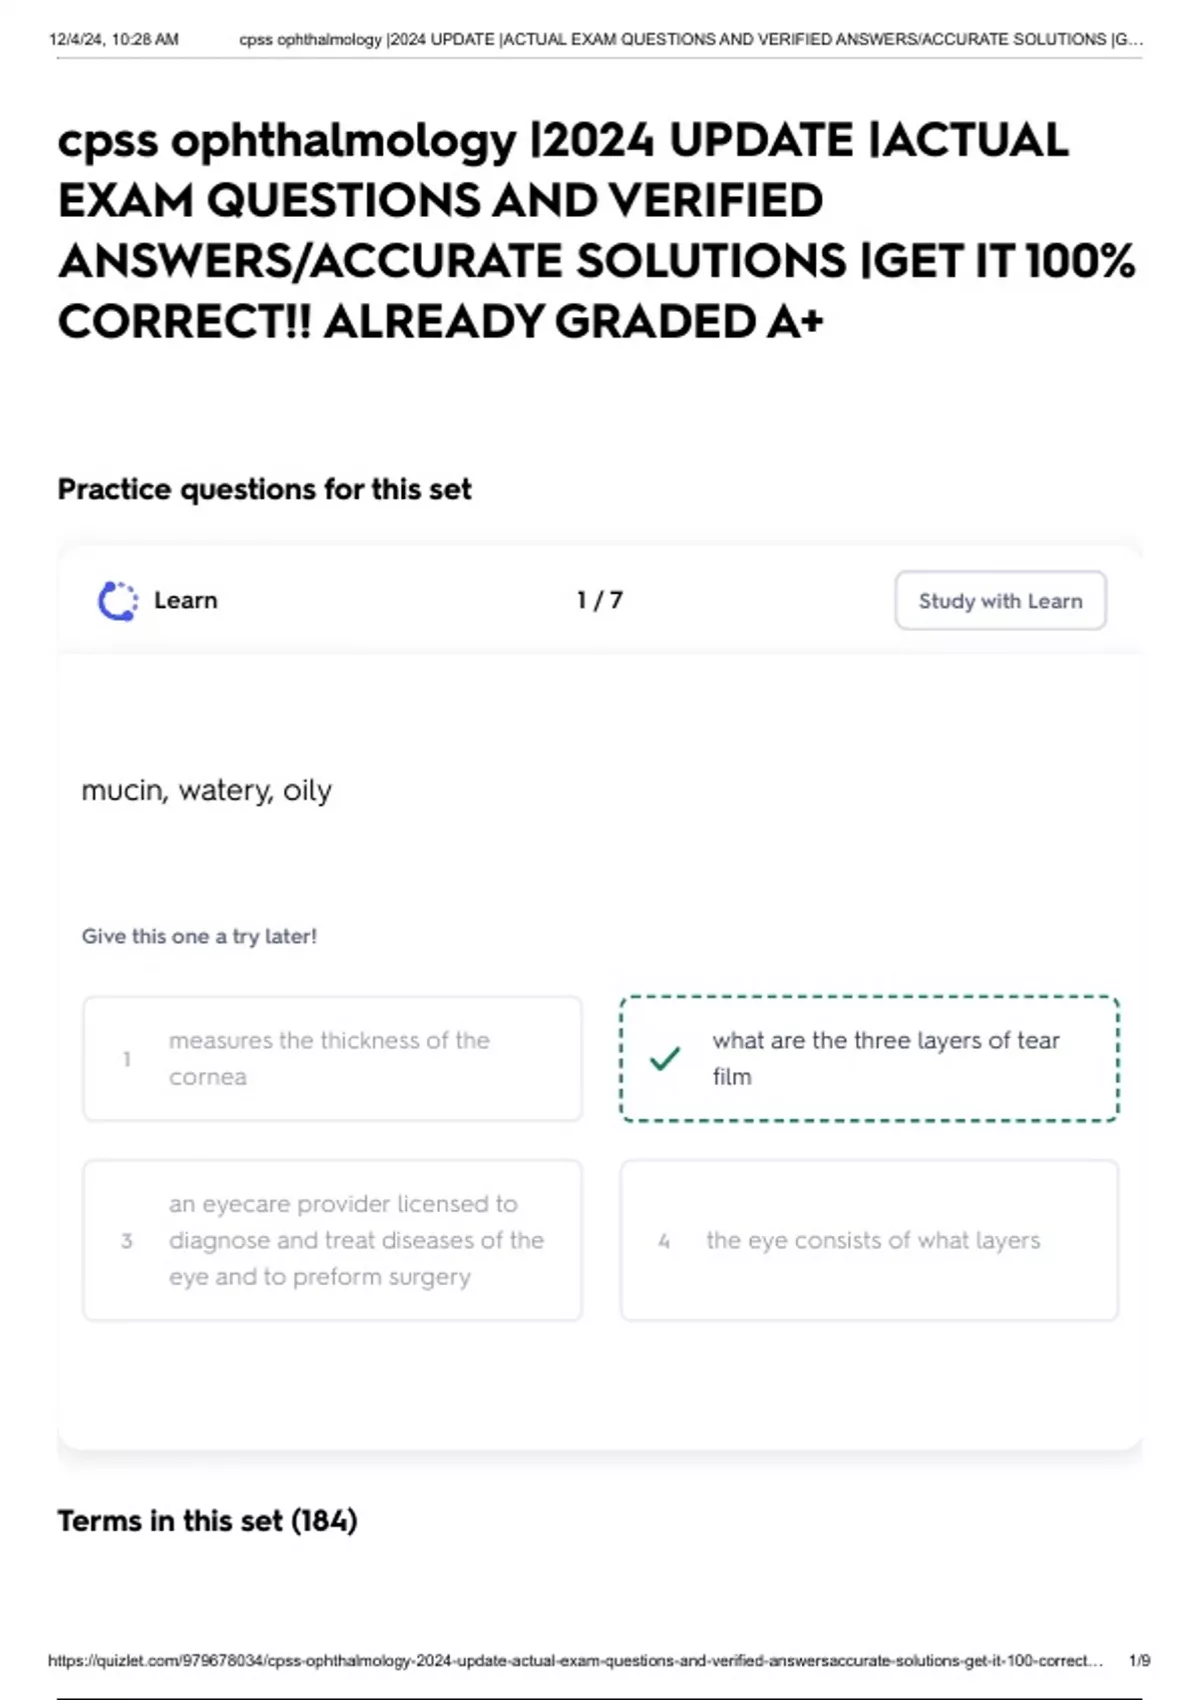Click the 'Give this one a try later!' message
The width and height of the screenshot is (1200, 1700).
[x=199, y=937]
